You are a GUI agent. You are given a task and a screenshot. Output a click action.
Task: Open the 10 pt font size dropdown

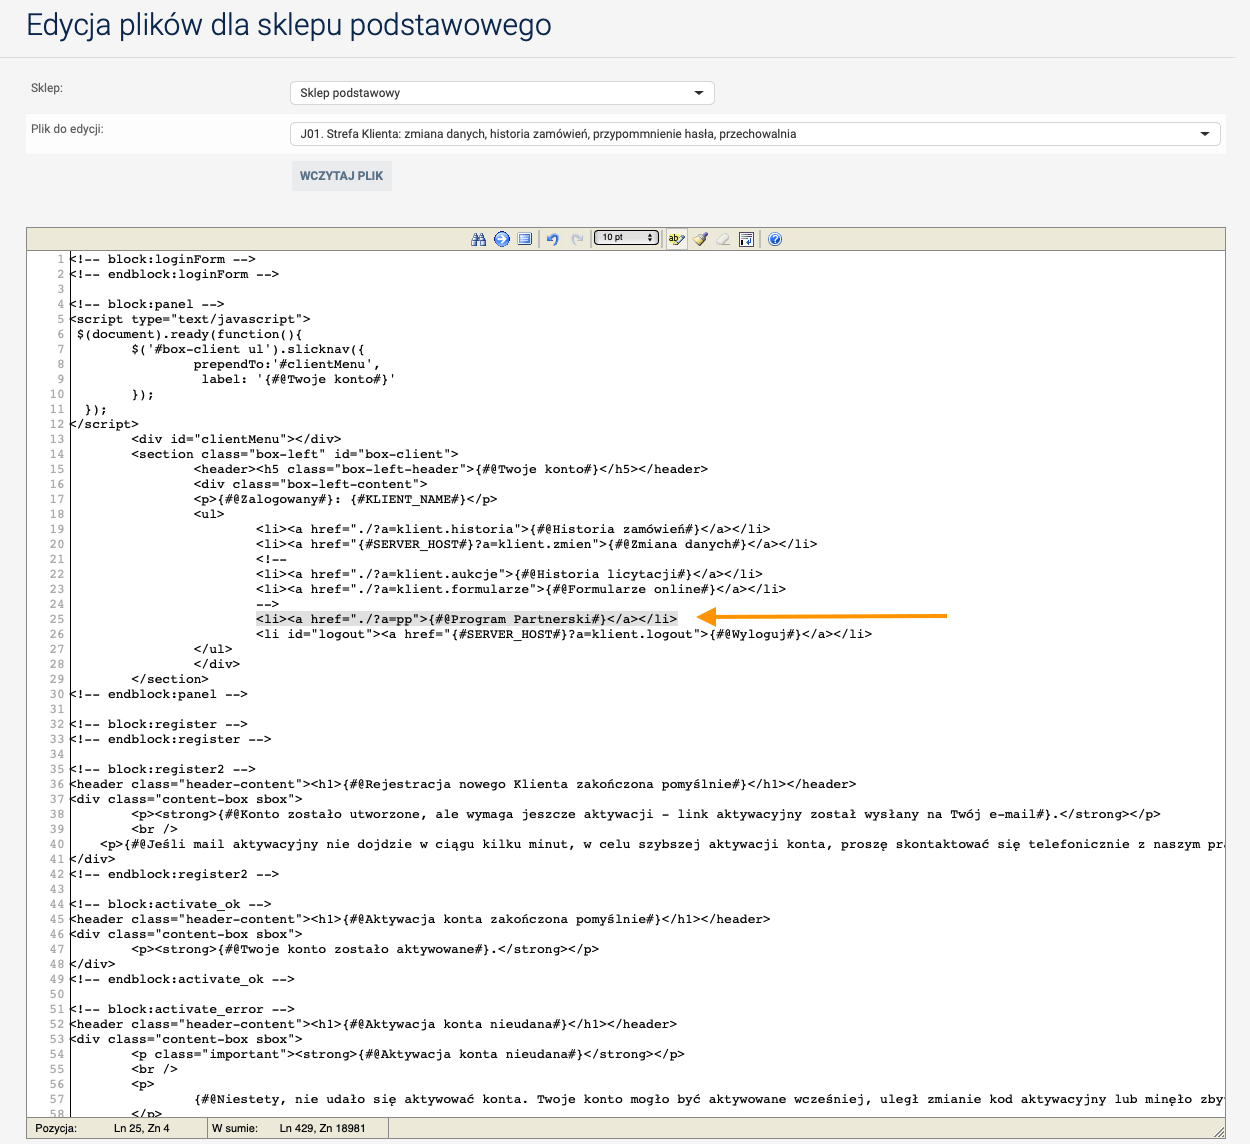pyautogui.click(x=626, y=238)
